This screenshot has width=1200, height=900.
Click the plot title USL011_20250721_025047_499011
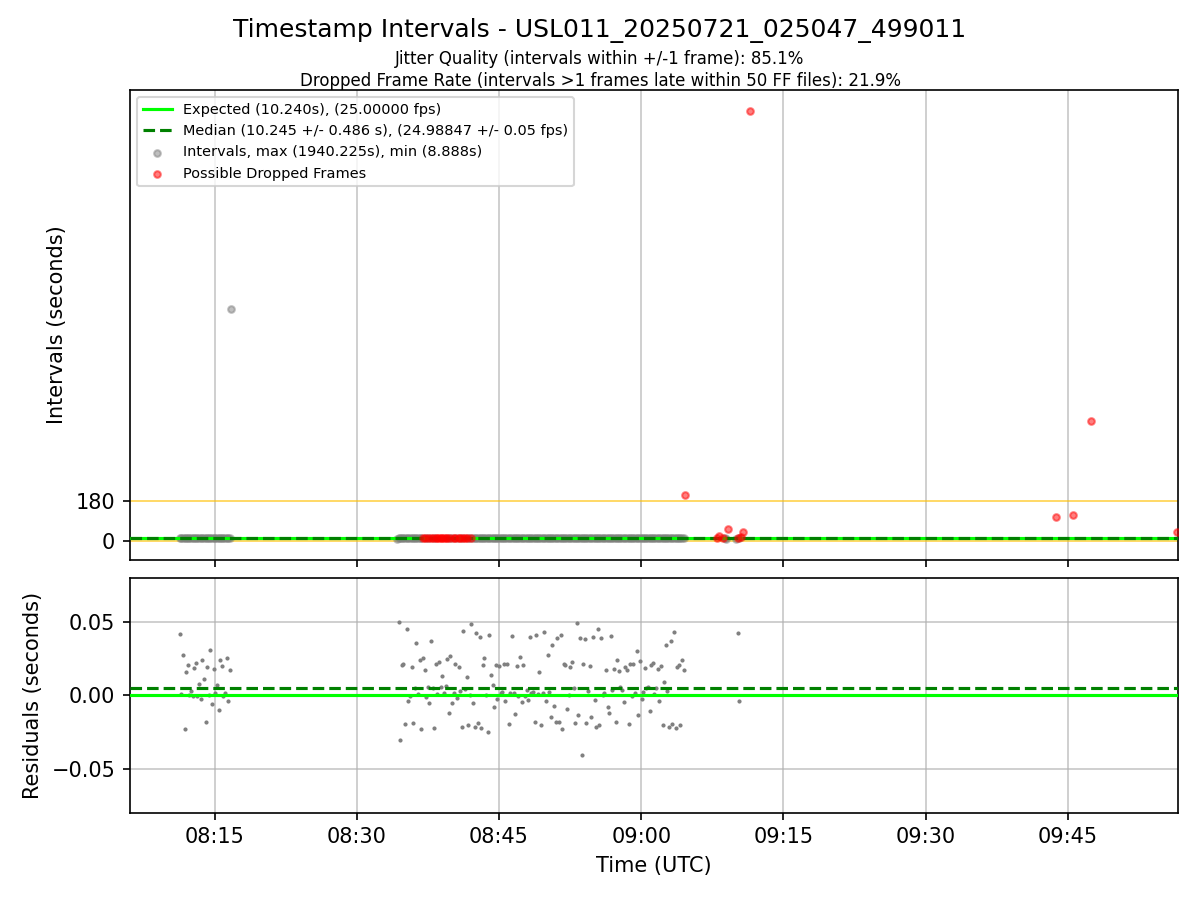pyautogui.click(x=600, y=29)
